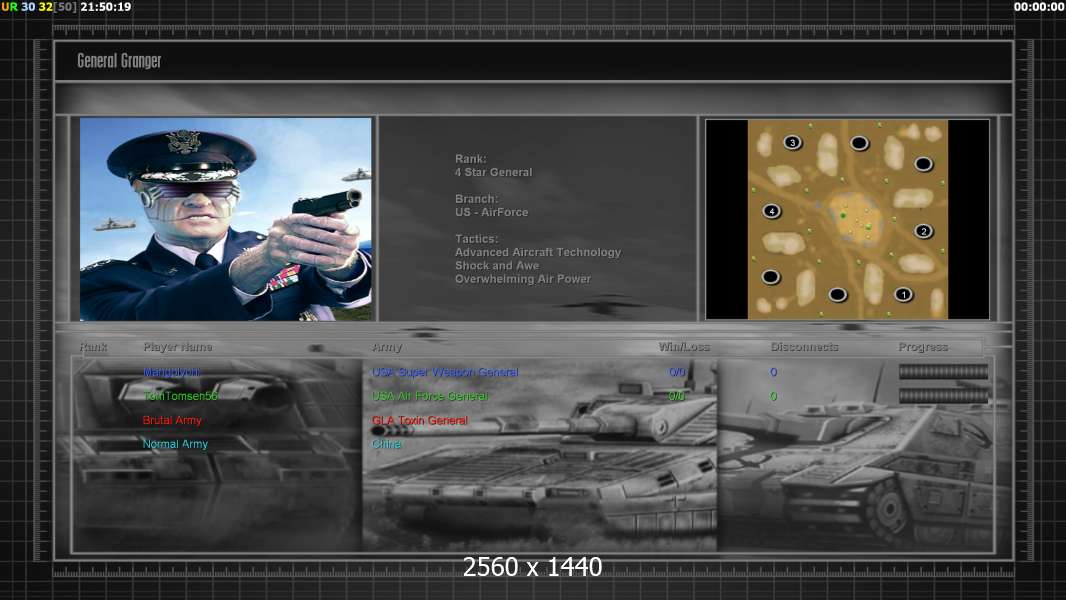Click the "[50]" value in the overlay
Screen dimensions: 1066x600
tap(65, 7)
